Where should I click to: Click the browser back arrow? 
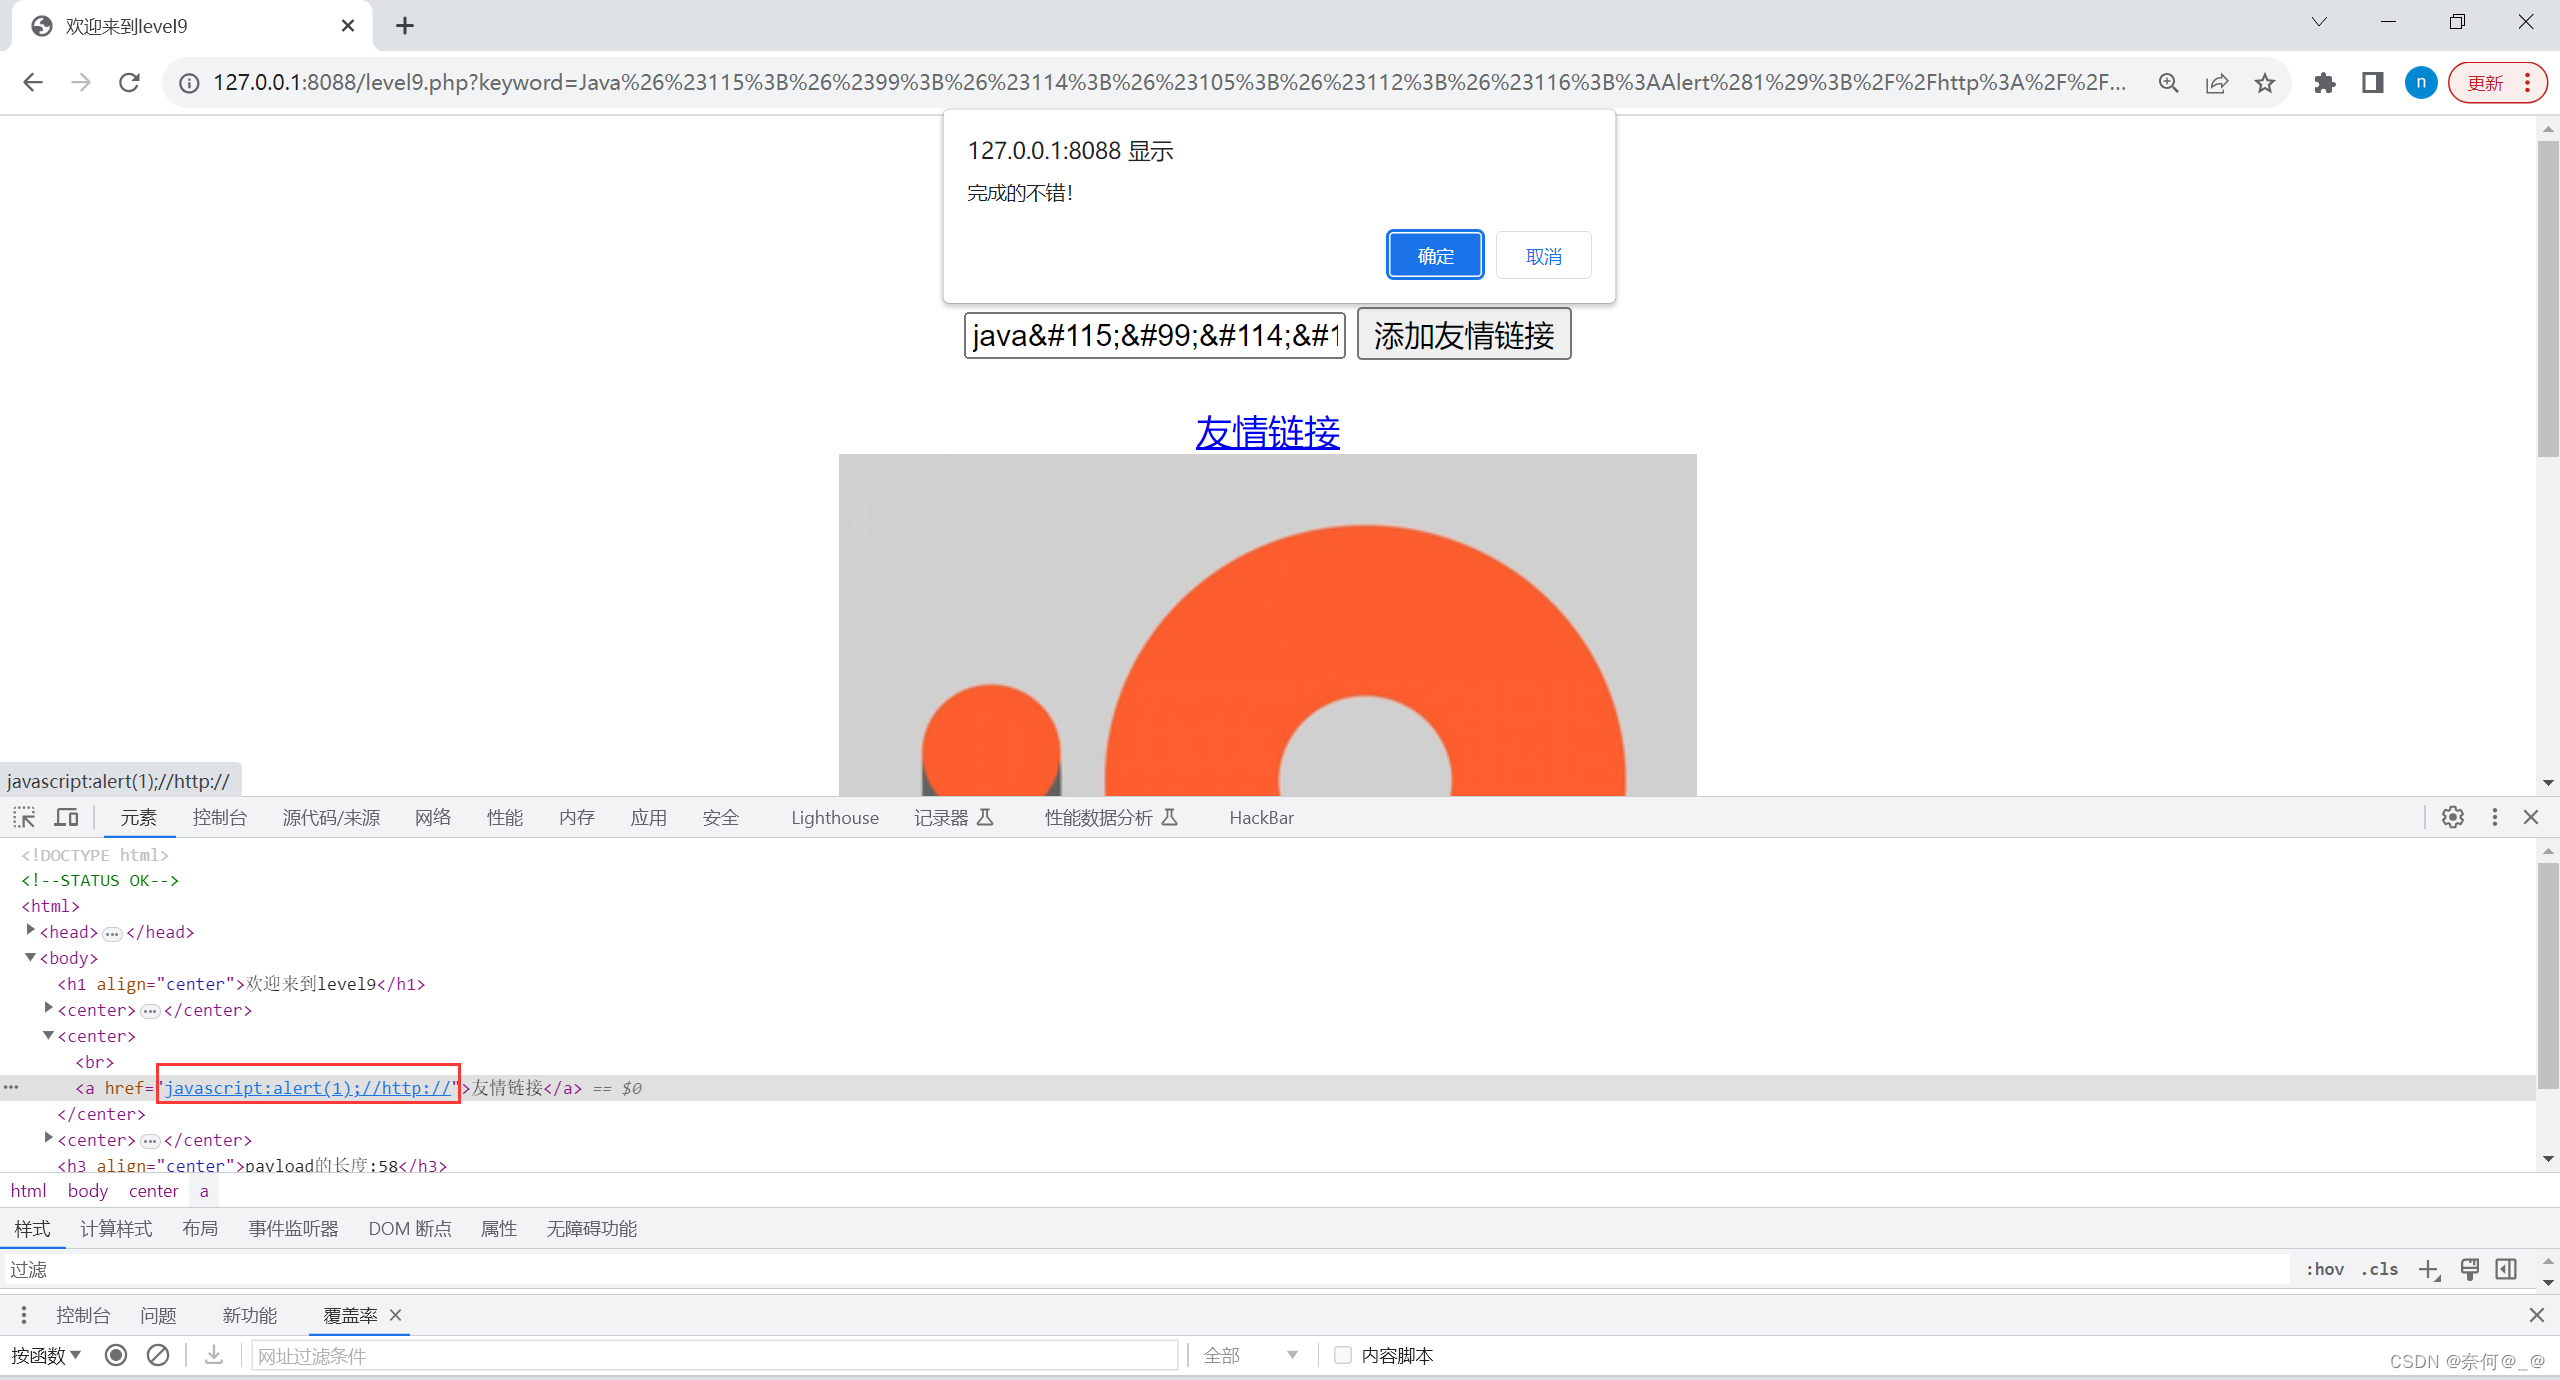(x=33, y=83)
